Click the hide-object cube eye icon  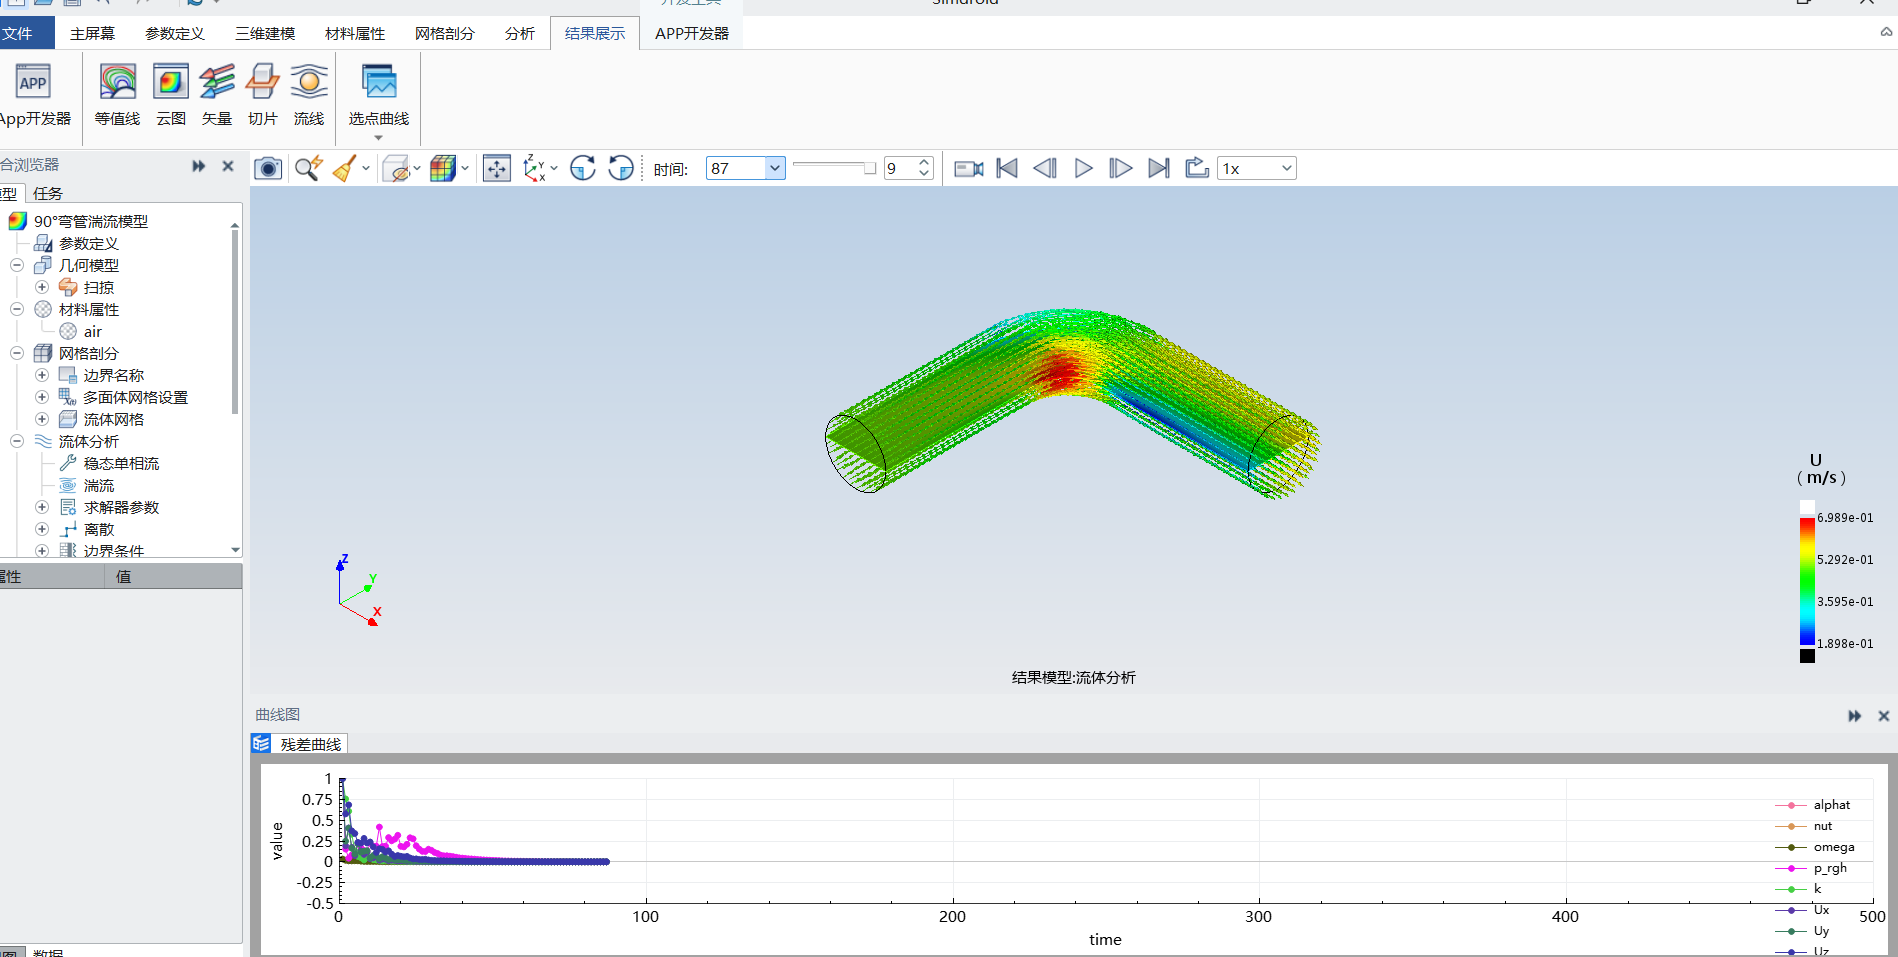[x=397, y=168]
